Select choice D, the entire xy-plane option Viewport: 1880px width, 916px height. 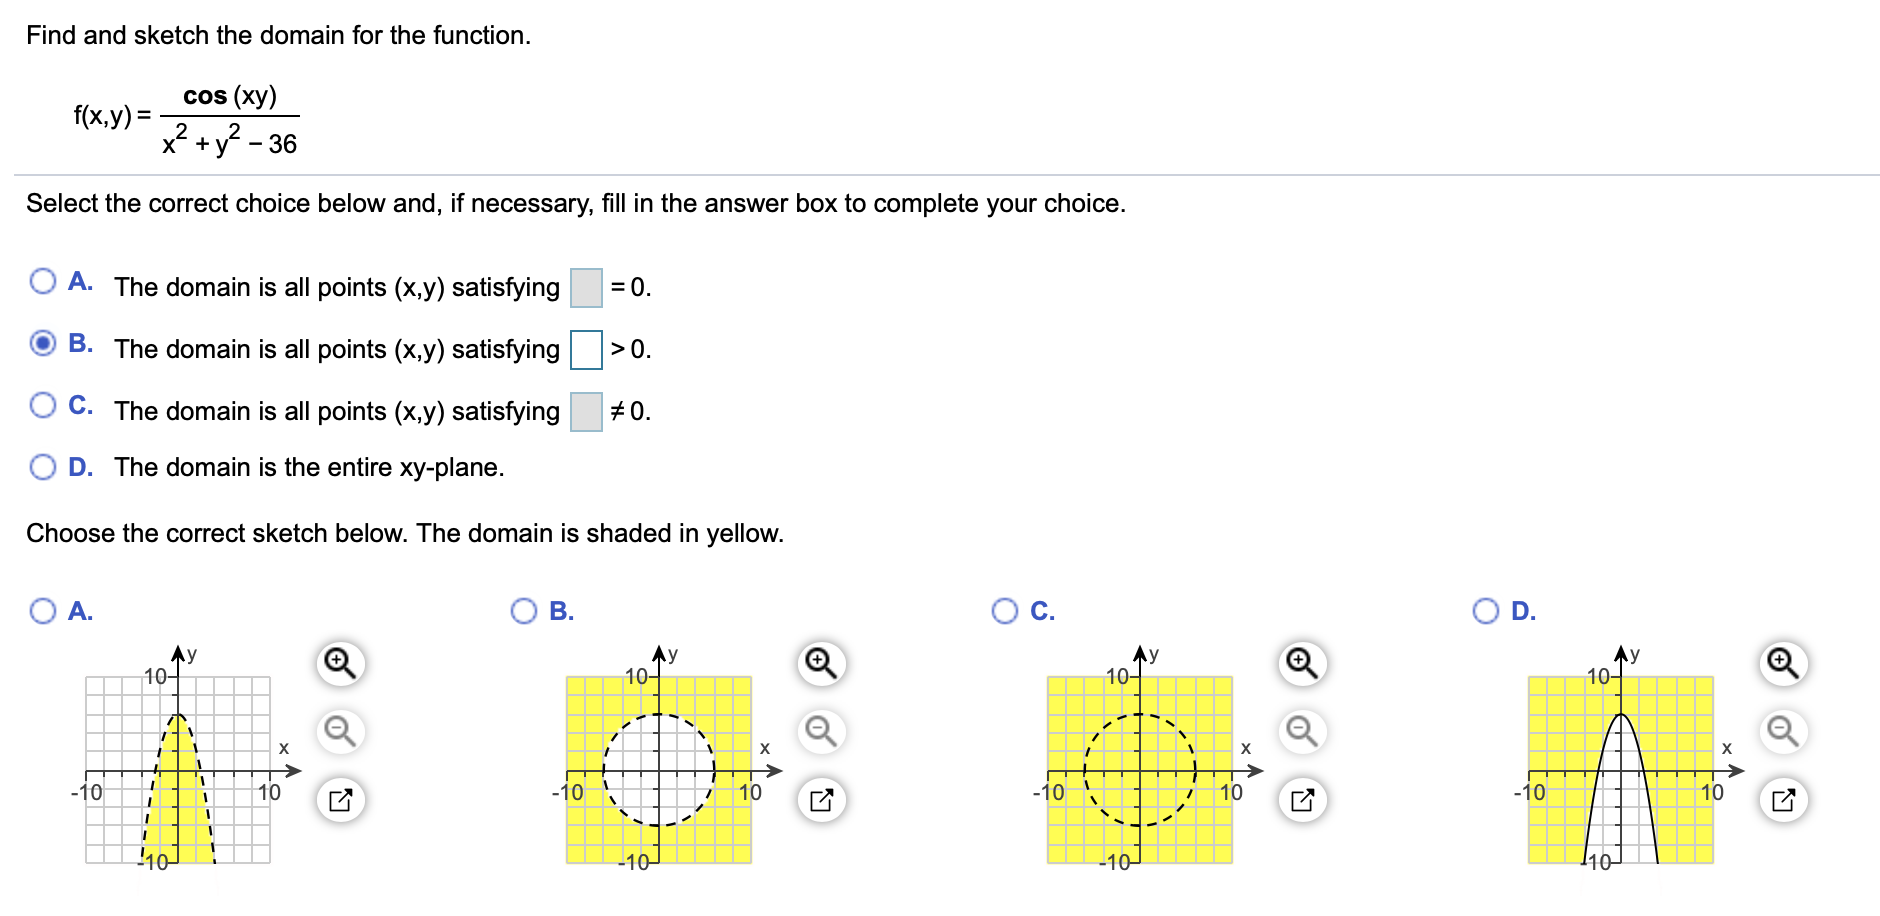point(42,466)
